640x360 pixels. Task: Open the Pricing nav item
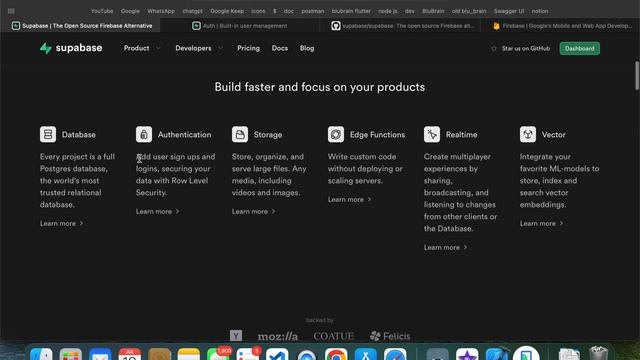click(248, 48)
